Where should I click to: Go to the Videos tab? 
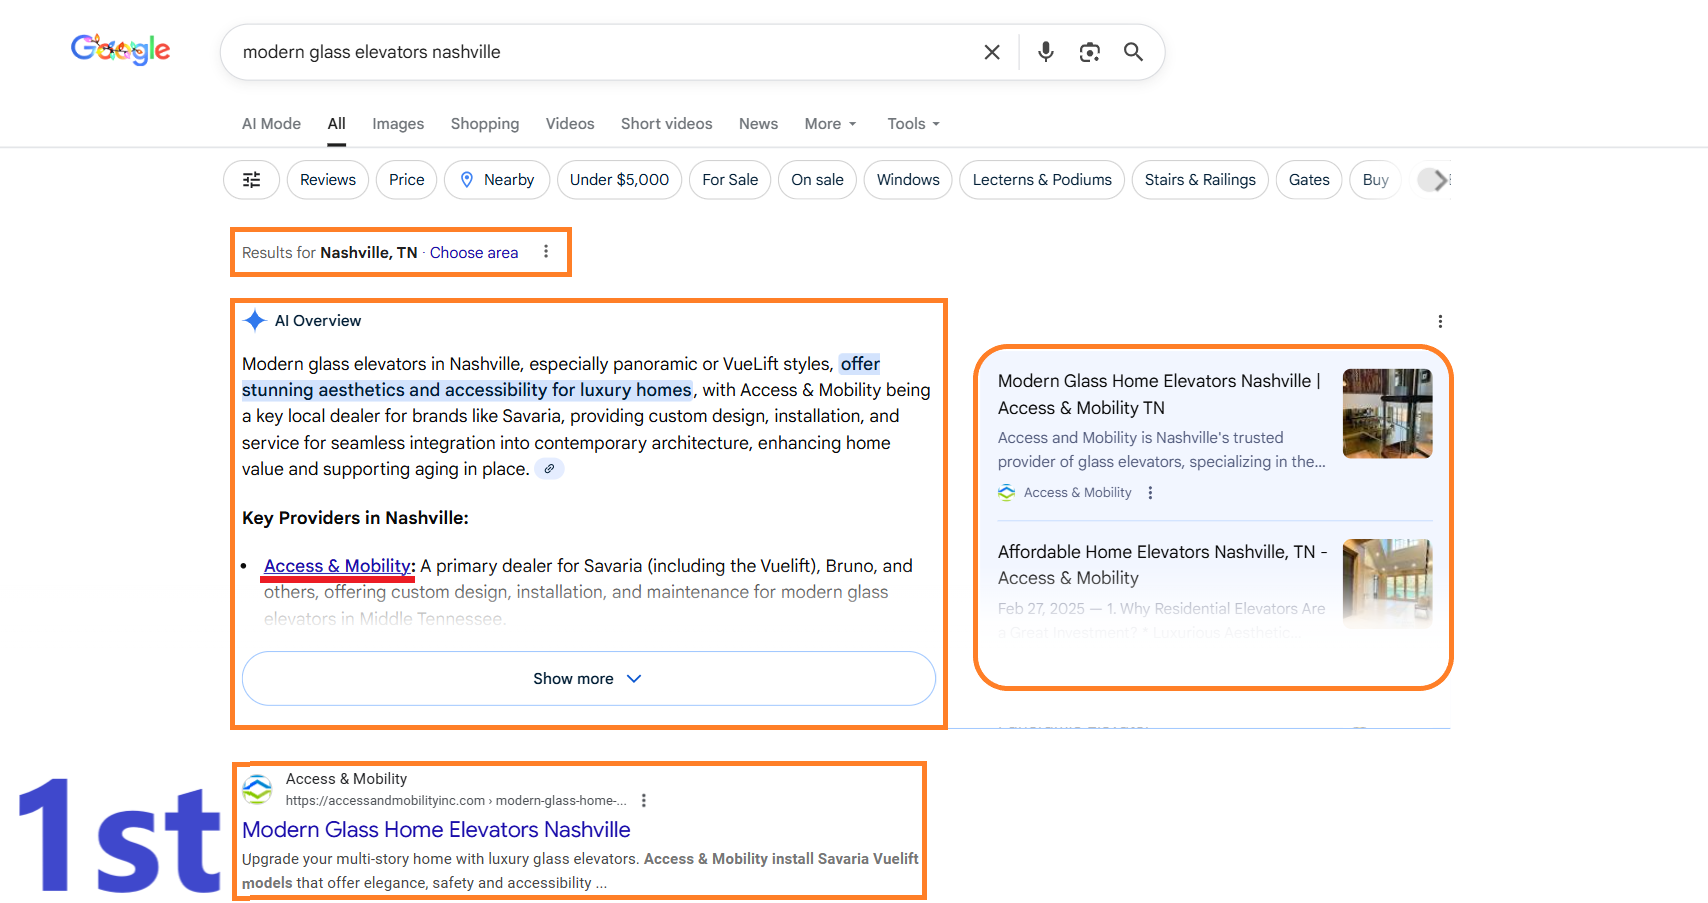point(570,124)
